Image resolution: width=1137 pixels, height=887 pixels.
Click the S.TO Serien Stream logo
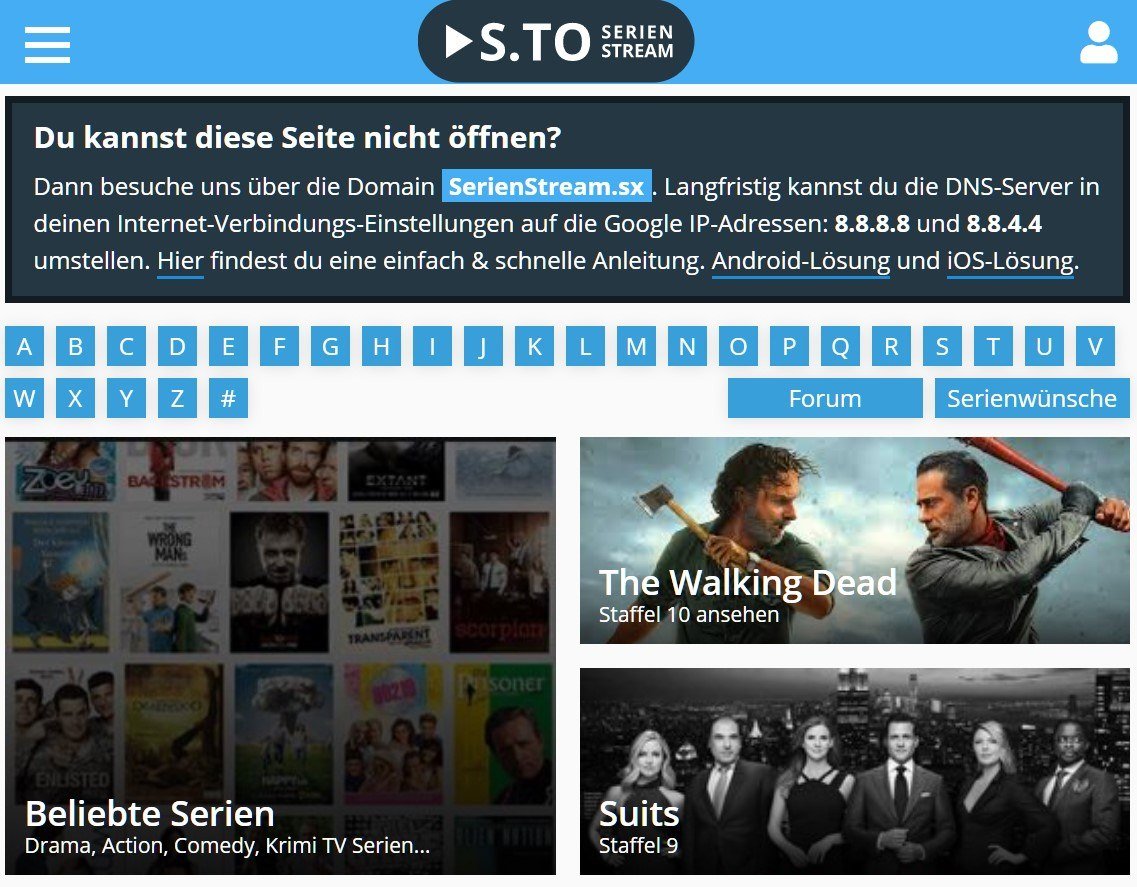click(556, 41)
